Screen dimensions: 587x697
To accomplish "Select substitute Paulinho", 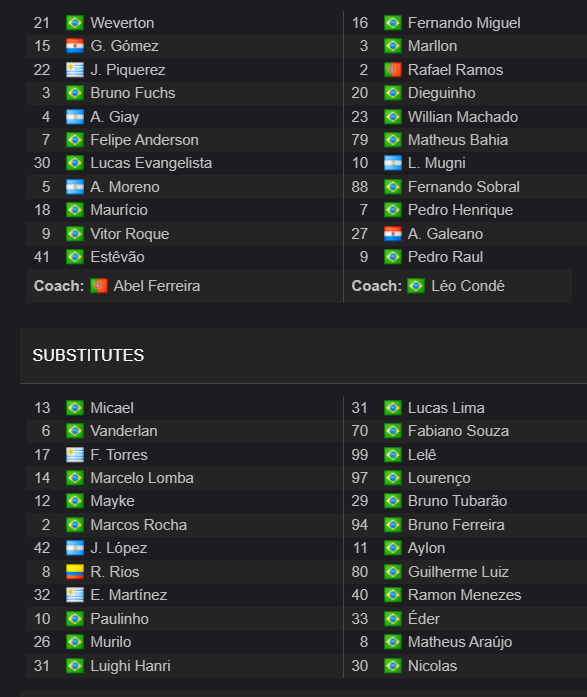I will 120,619.
